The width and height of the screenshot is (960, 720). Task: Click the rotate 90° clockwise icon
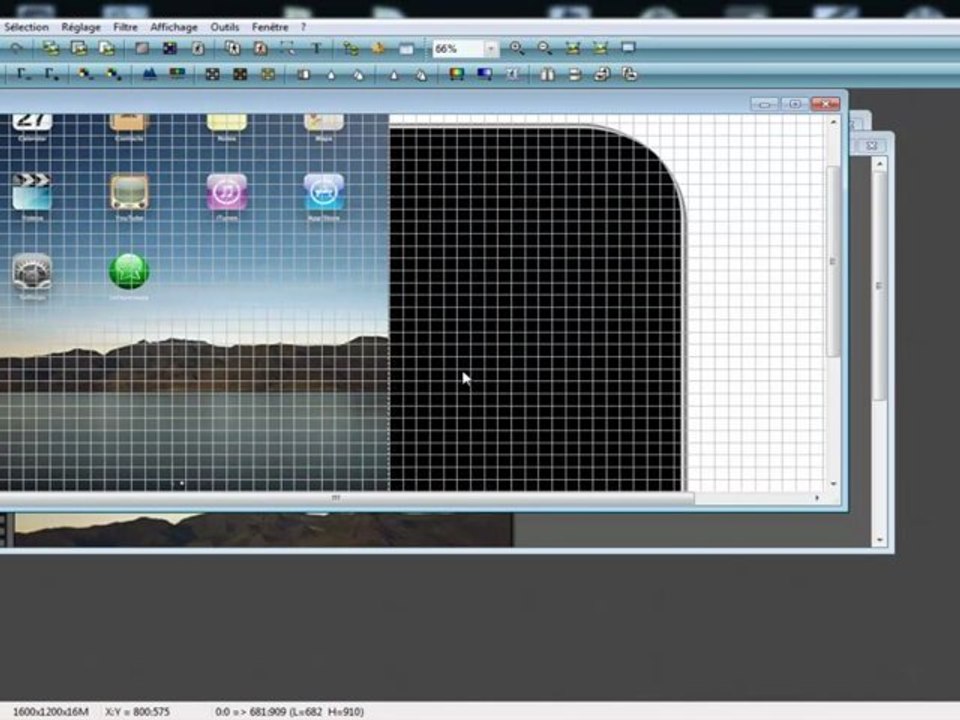[630, 74]
